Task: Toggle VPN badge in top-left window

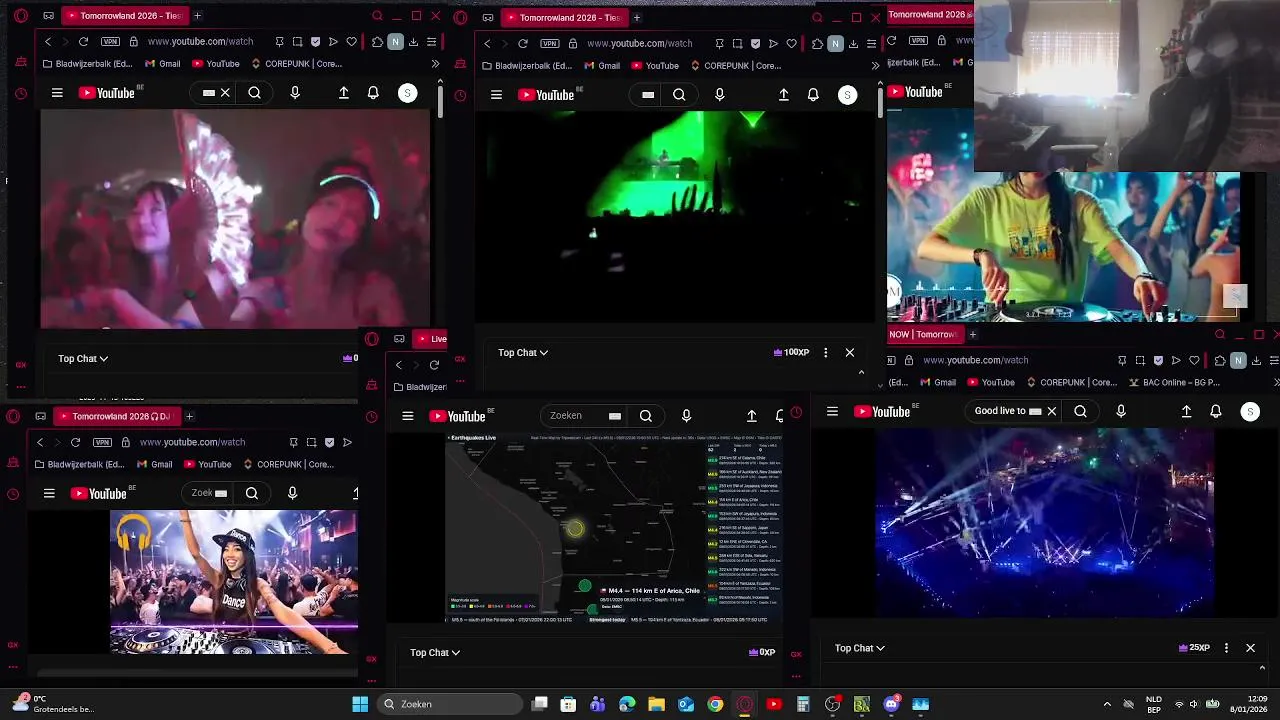Action: (110, 42)
